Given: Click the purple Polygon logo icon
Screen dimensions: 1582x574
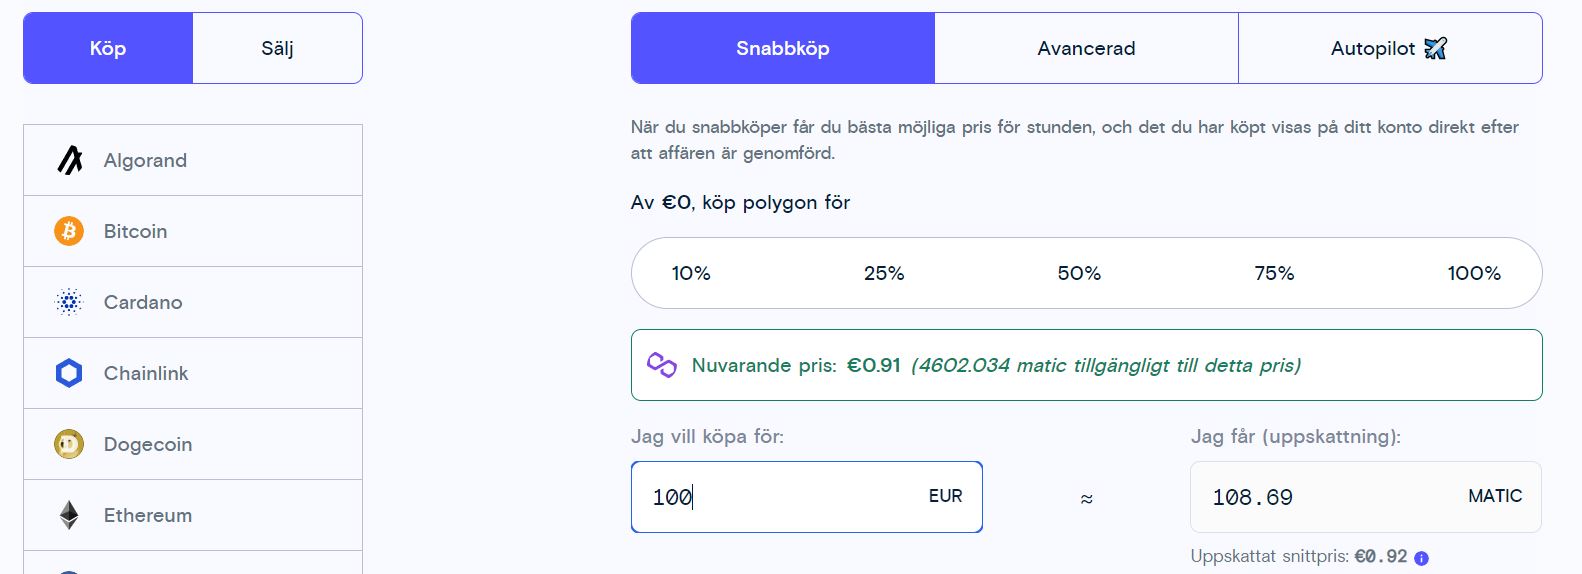Looking at the screenshot, I should click(662, 365).
